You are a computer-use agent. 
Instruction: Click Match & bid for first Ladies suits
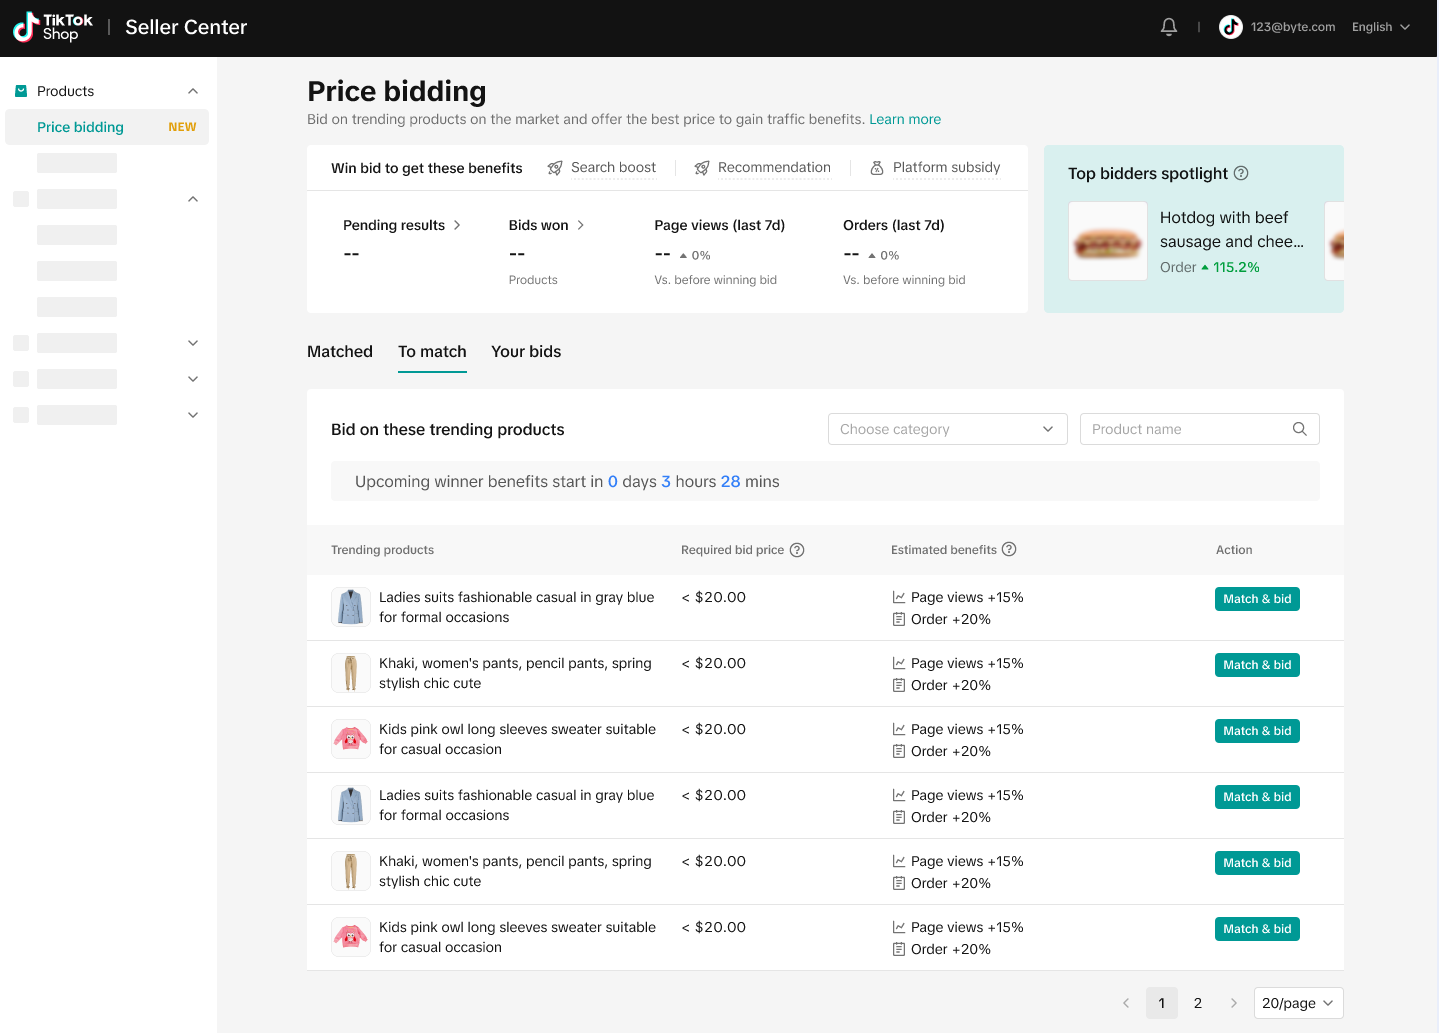pyautogui.click(x=1257, y=599)
